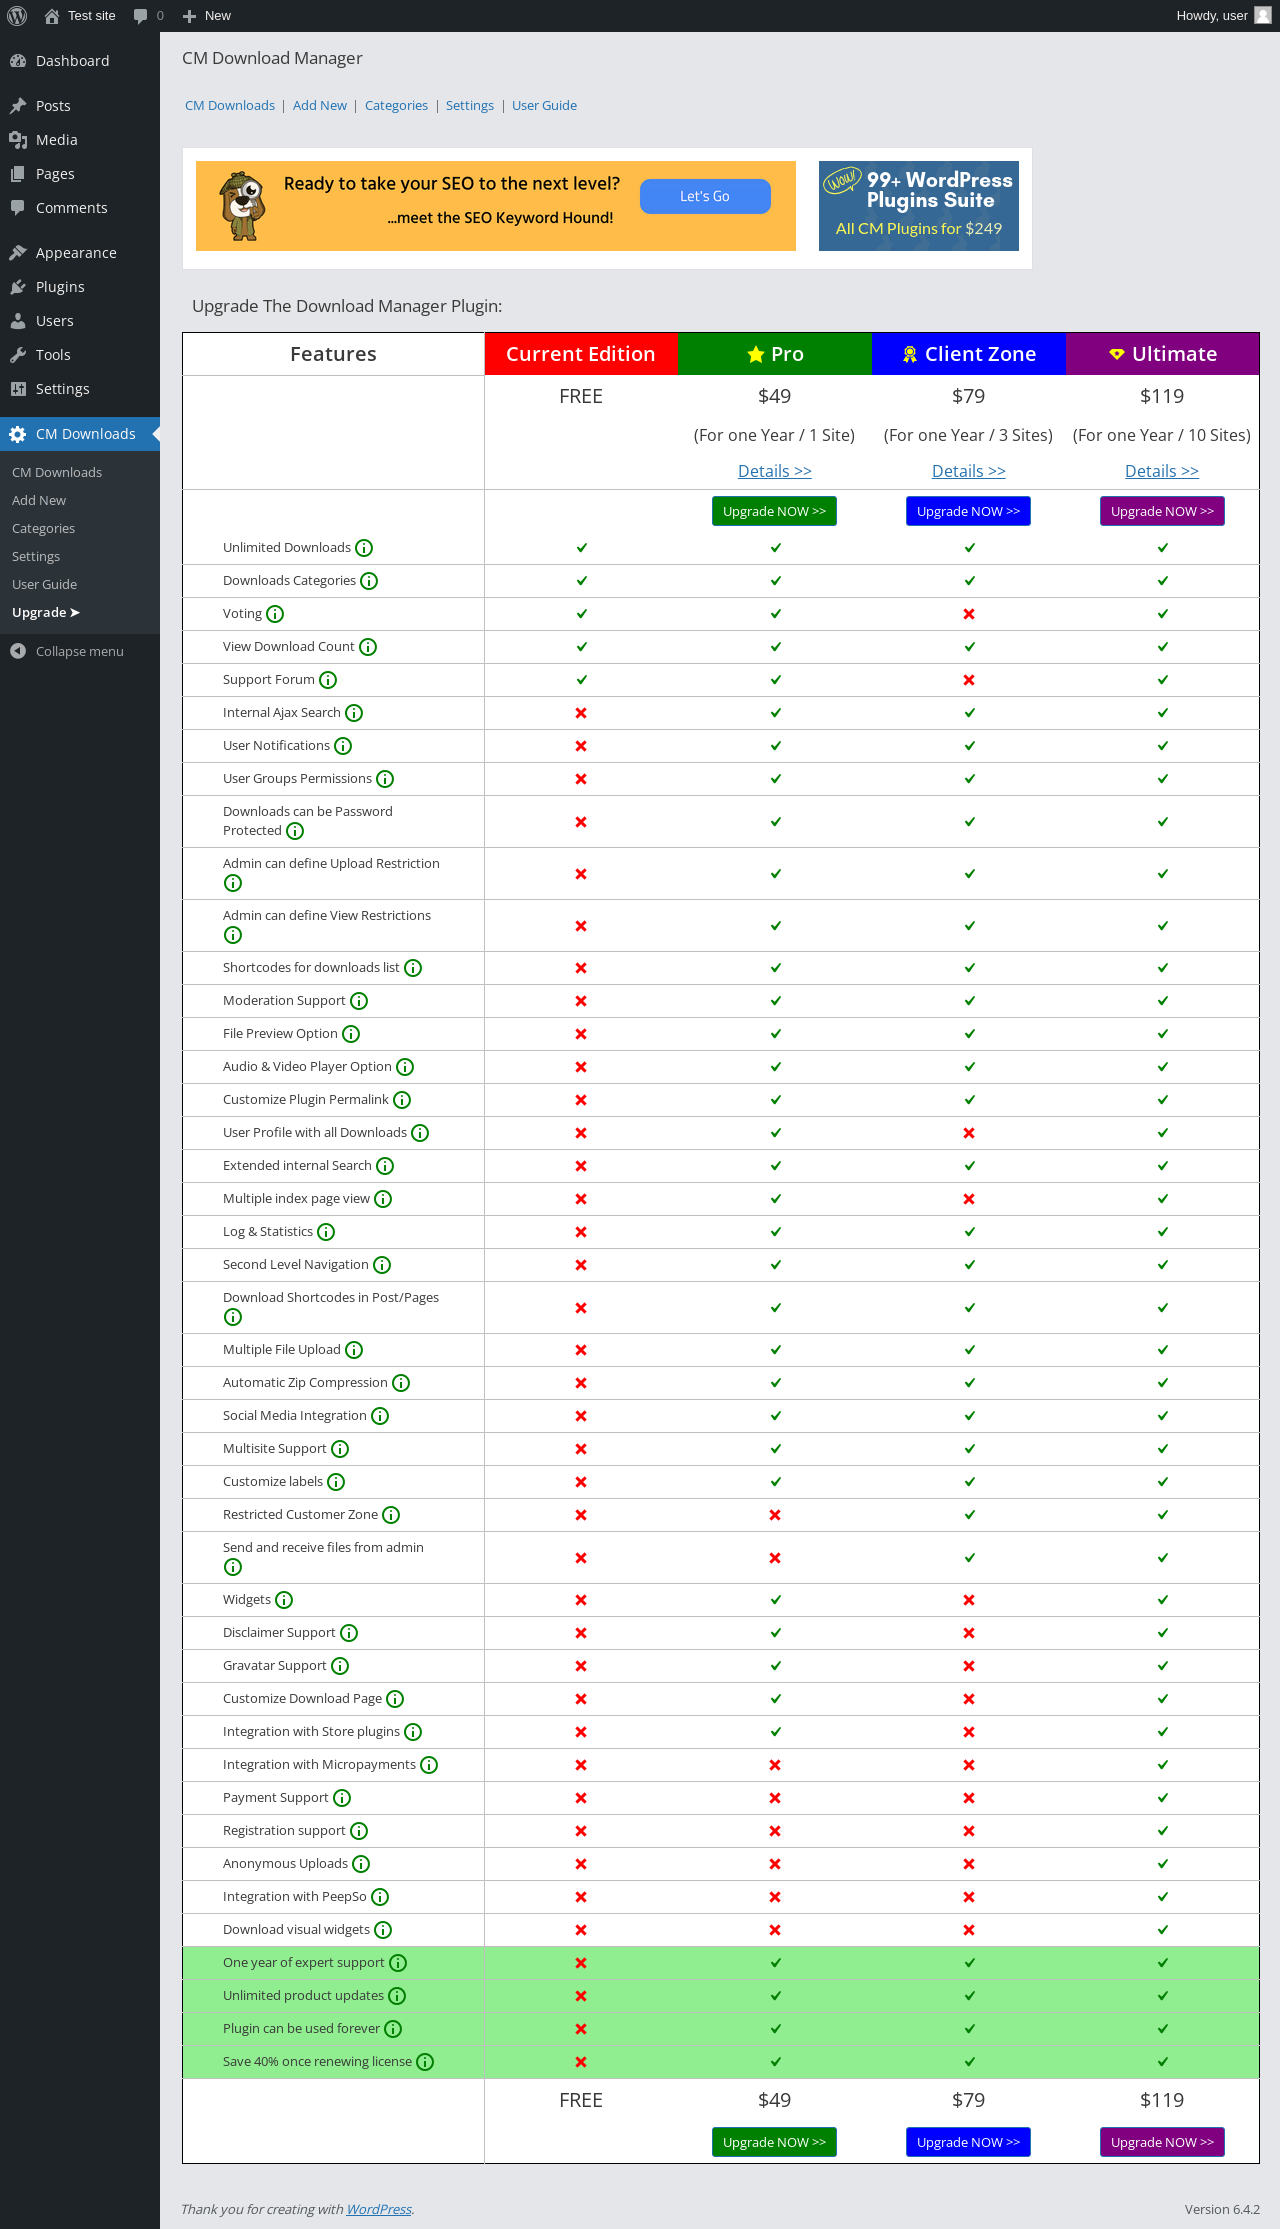Go to Posts in admin menu
Screen dimensions: 1280x2229
(x=80, y=106)
